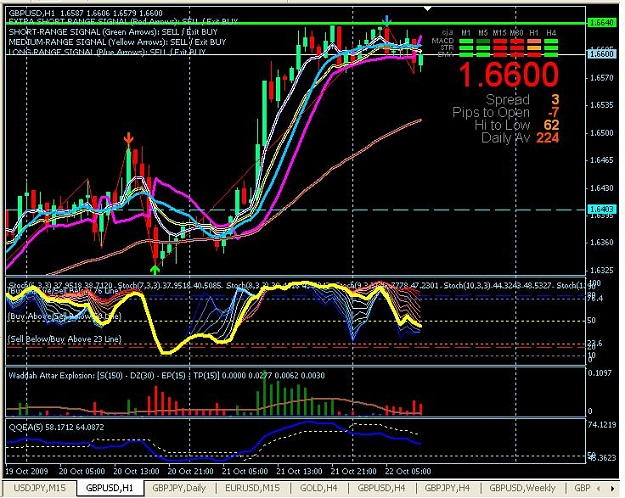Image resolution: width=625 pixels, height=498 pixels.
Task: Click the blue down arrow at chart top
Action: point(386,21)
